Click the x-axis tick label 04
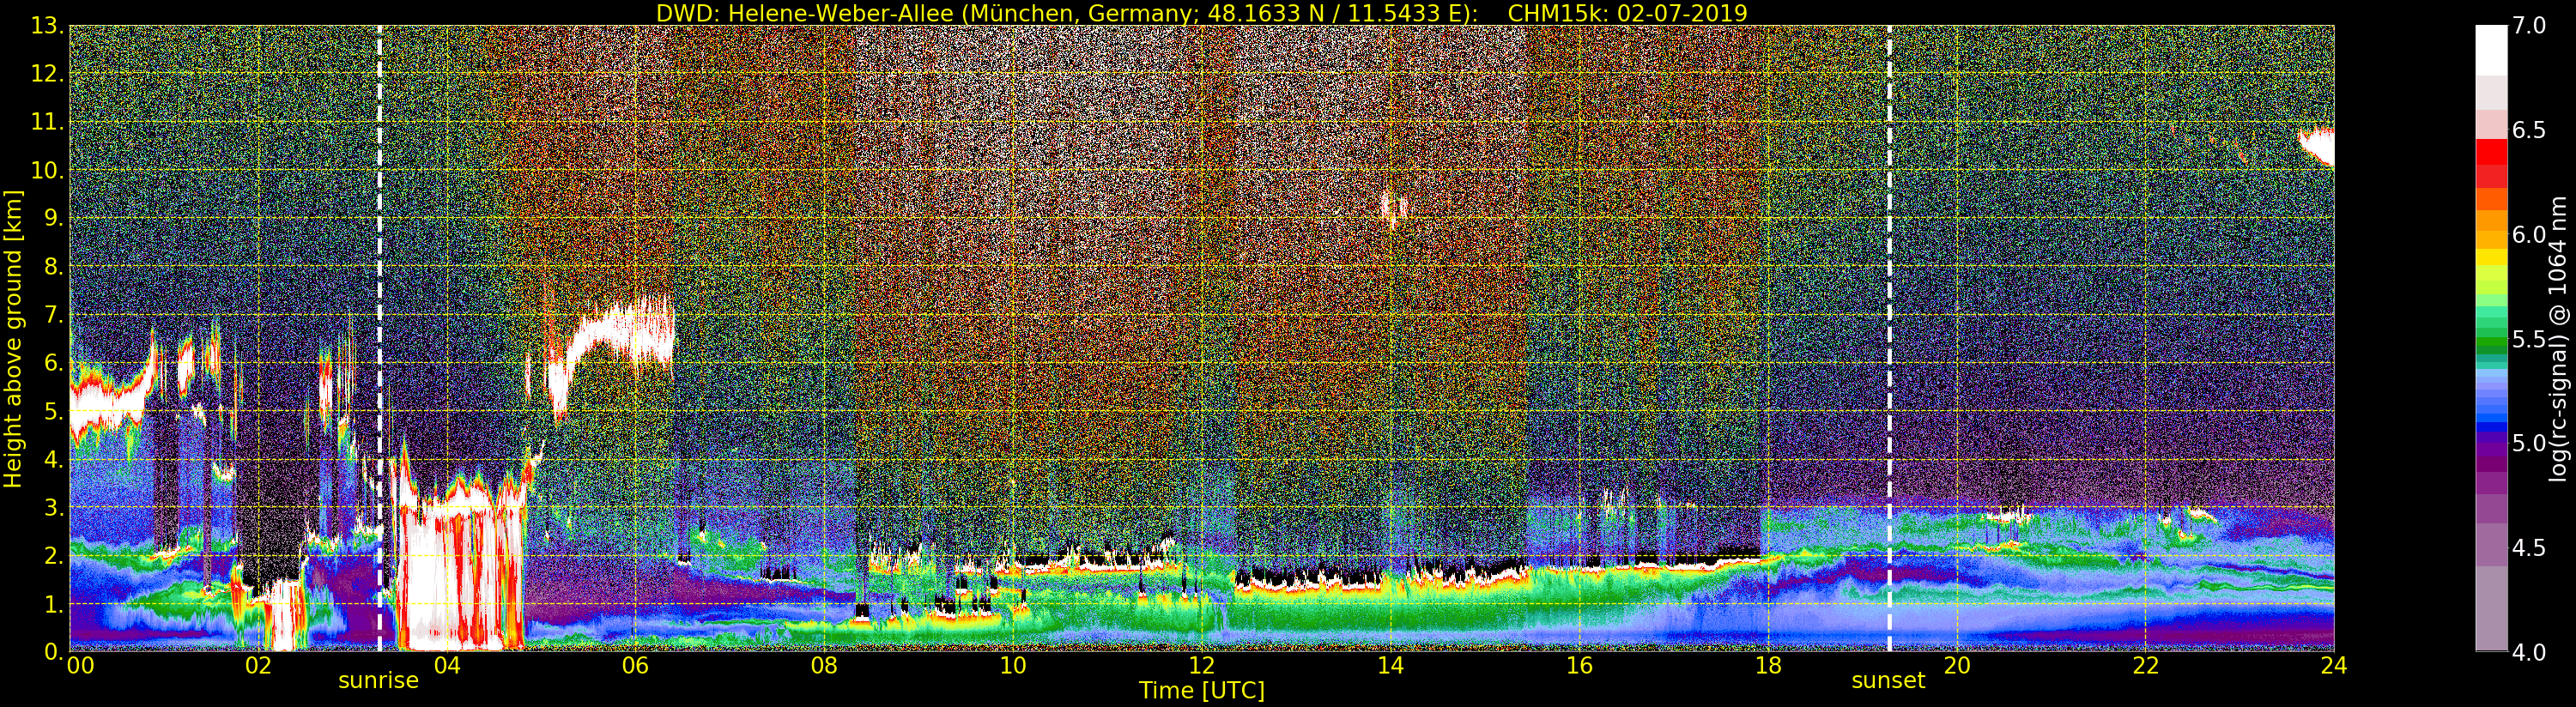 click(x=447, y=666)
